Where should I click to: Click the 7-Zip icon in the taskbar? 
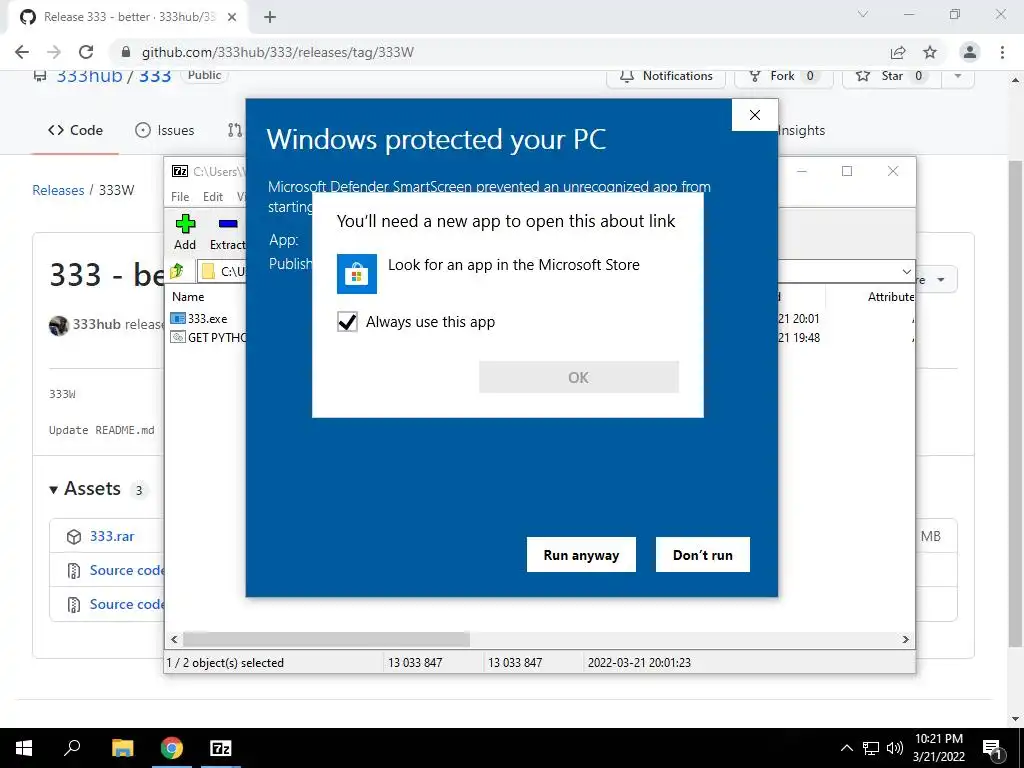pos(221,748)
